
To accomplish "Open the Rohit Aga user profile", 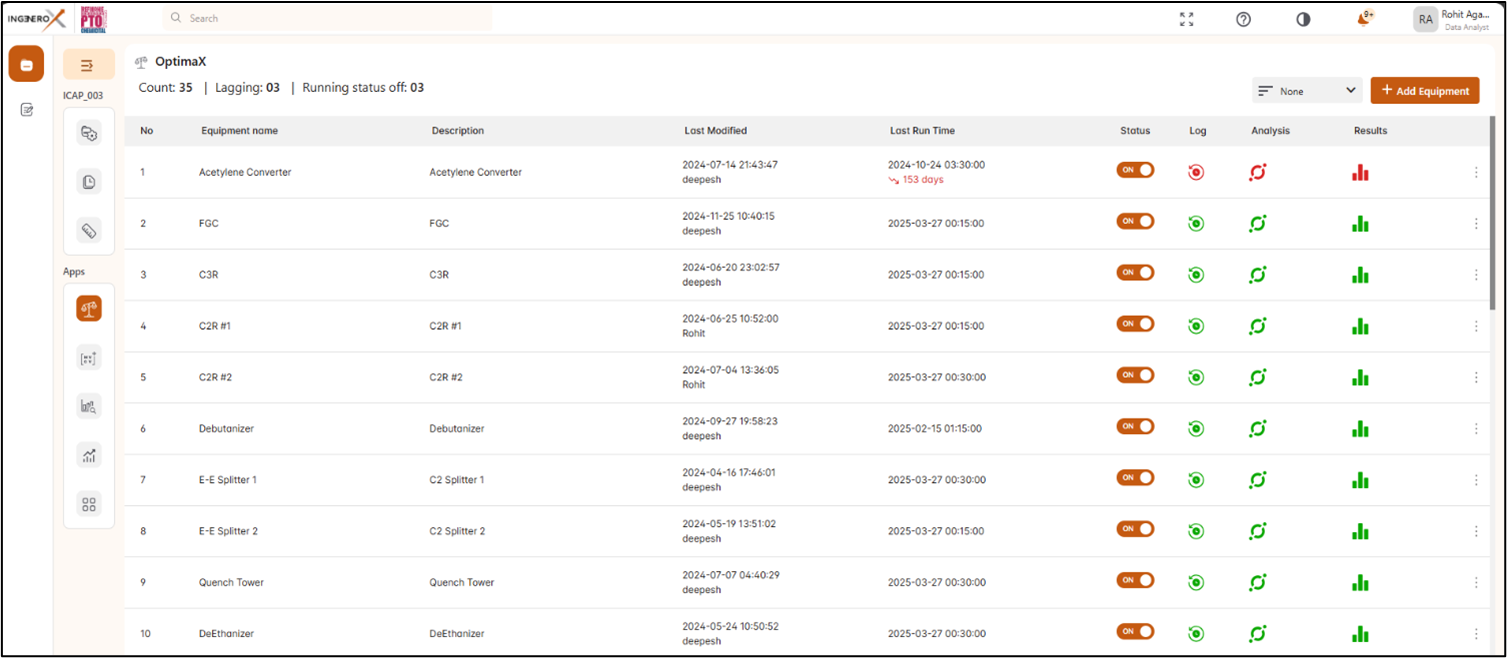I will [1451, 19].
